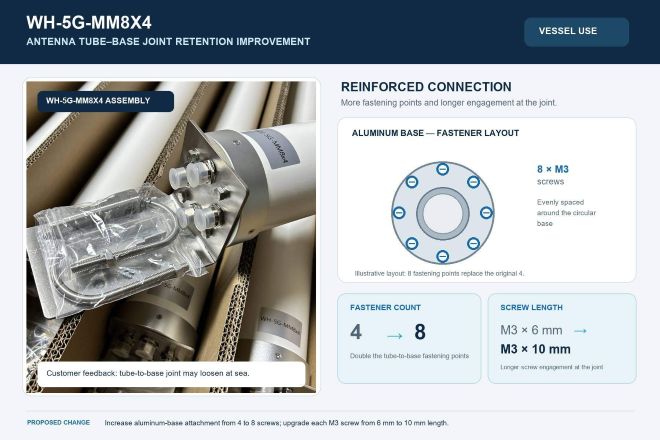
Task: Click the VESSEL USE badge
Action: coord(576,32)
